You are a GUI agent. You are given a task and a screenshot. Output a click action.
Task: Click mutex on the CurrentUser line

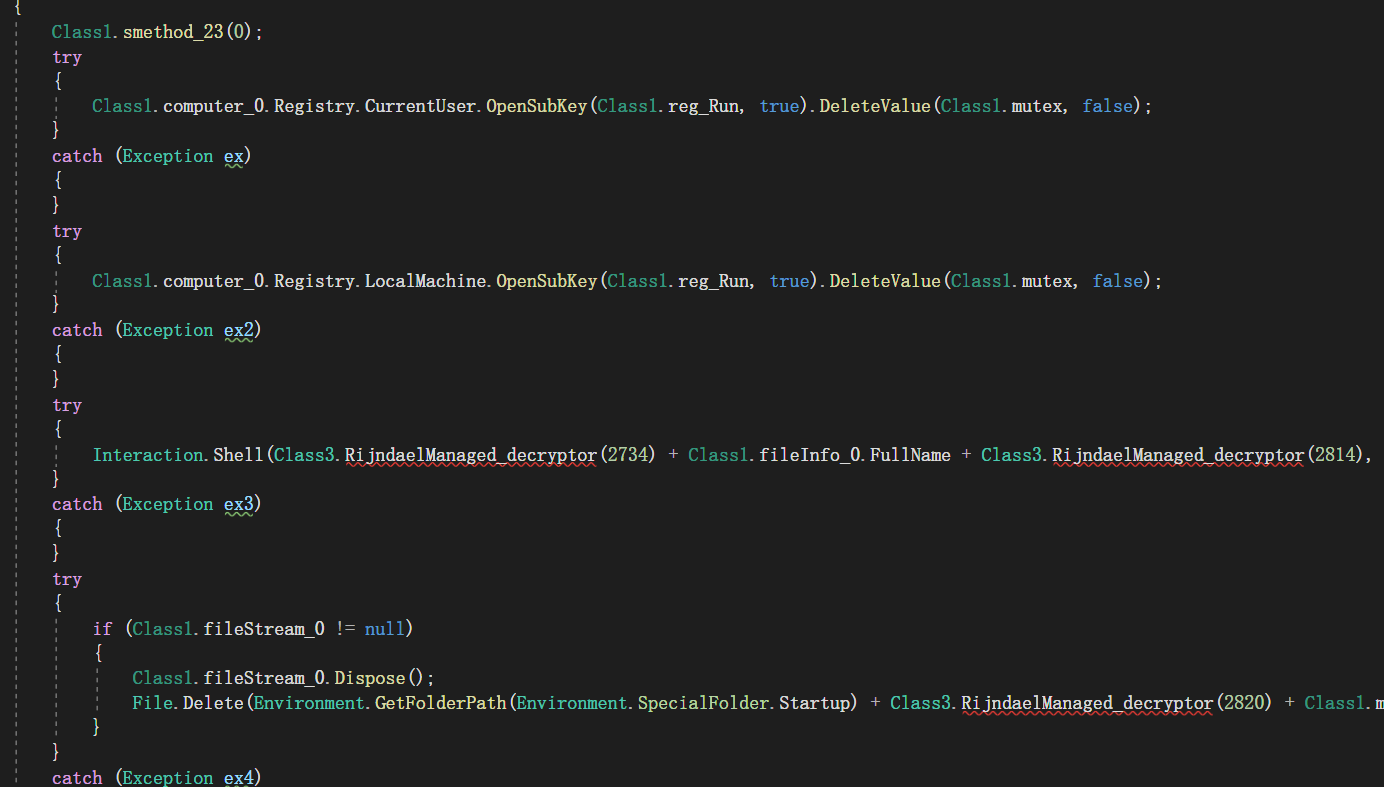[x=1036, y=105]
